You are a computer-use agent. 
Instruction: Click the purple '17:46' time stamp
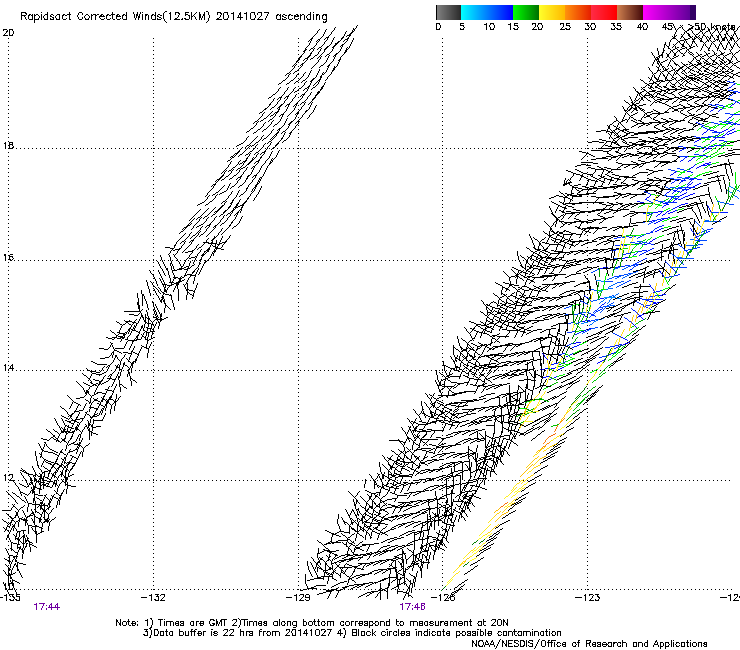click(412, 607)
